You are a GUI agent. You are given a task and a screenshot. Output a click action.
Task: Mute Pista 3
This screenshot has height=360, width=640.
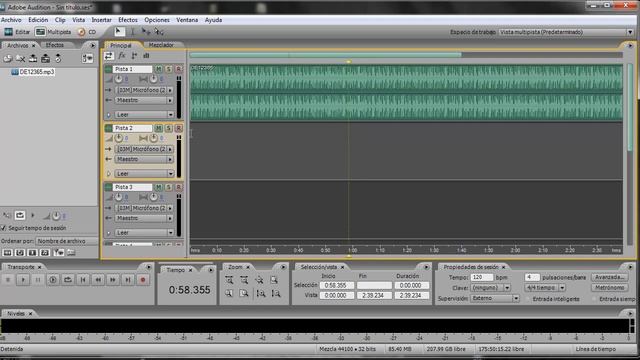click(158, 187)
